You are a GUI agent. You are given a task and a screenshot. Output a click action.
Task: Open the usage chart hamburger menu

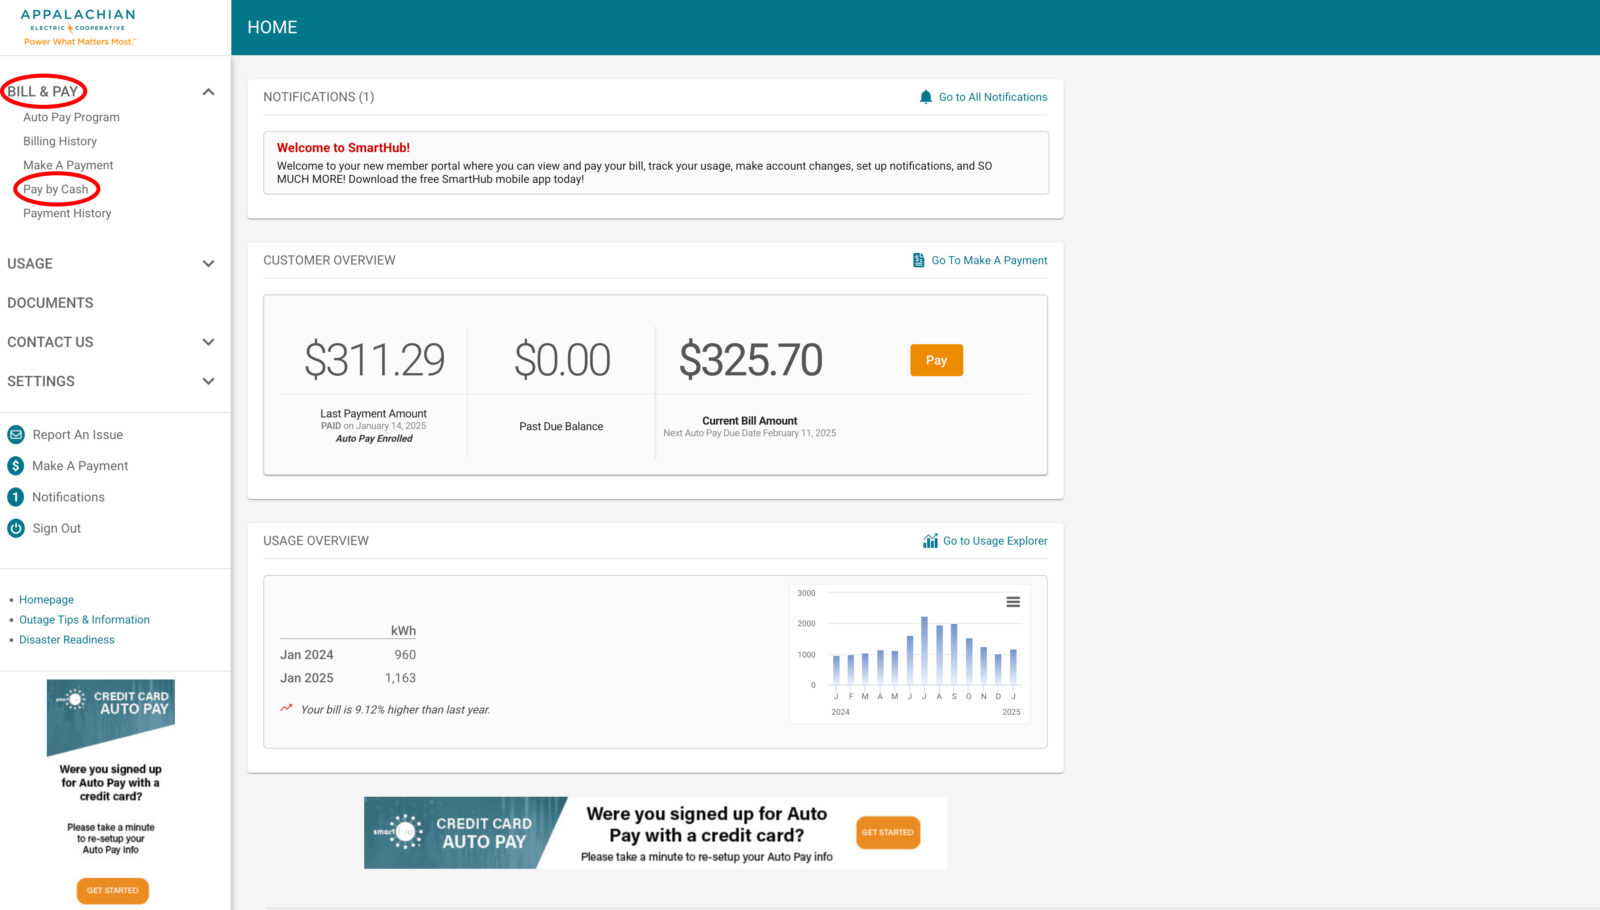tap(1012, 602)
